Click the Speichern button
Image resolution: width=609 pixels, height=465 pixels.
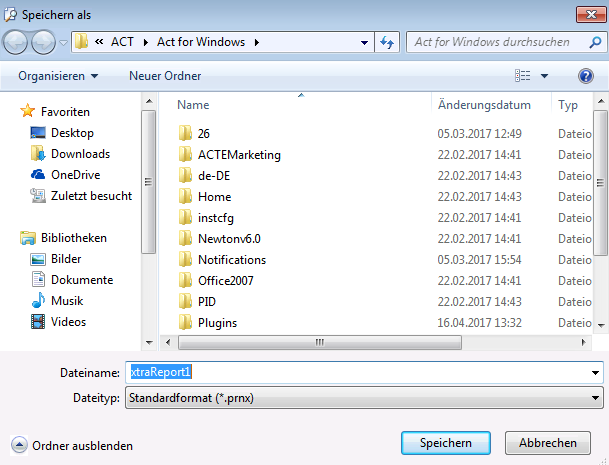(446, 443)
